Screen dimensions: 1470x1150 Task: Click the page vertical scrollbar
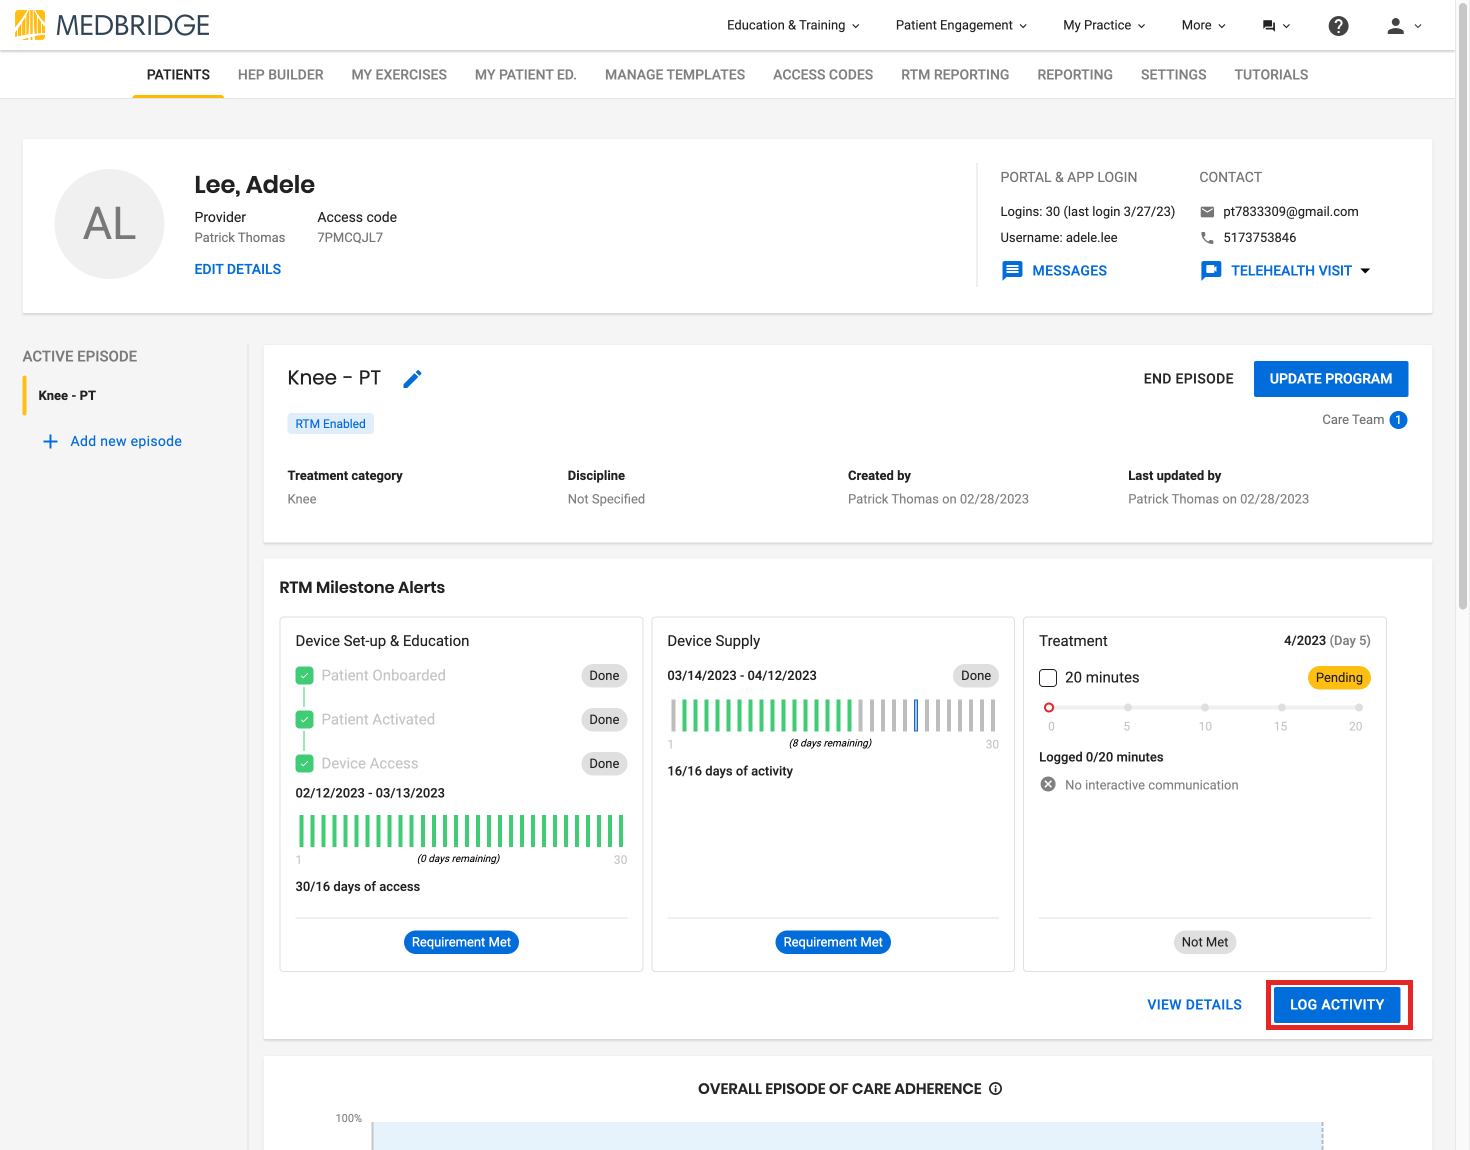coord(1463,305)
